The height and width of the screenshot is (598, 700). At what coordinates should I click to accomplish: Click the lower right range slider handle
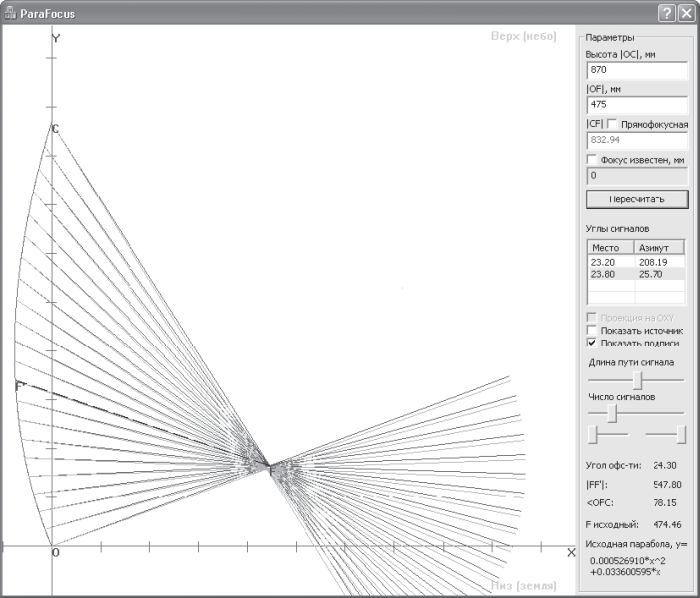click(x=681, y=434)
